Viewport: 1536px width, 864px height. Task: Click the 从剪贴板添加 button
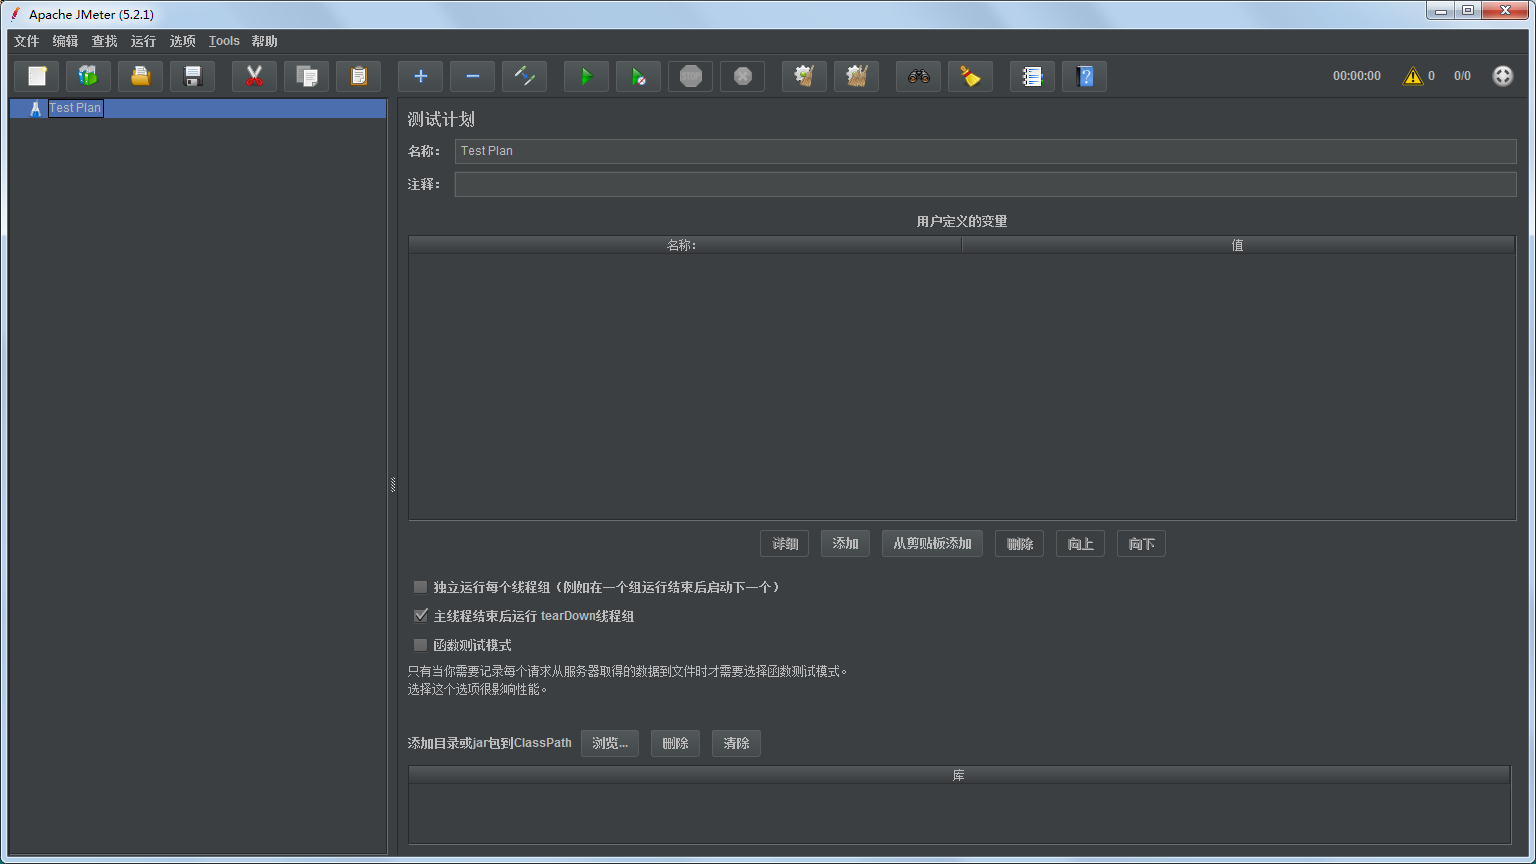(x=932, y=544)
